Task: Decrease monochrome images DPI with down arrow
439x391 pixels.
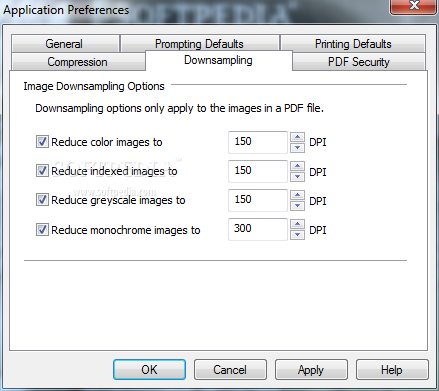Action: [297, 234]
